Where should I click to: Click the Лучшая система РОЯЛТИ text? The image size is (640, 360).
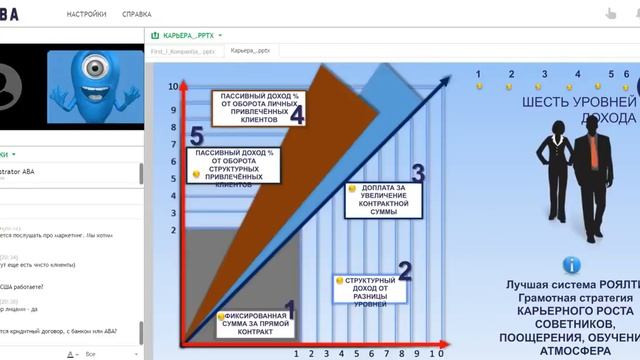pos(573,284)
